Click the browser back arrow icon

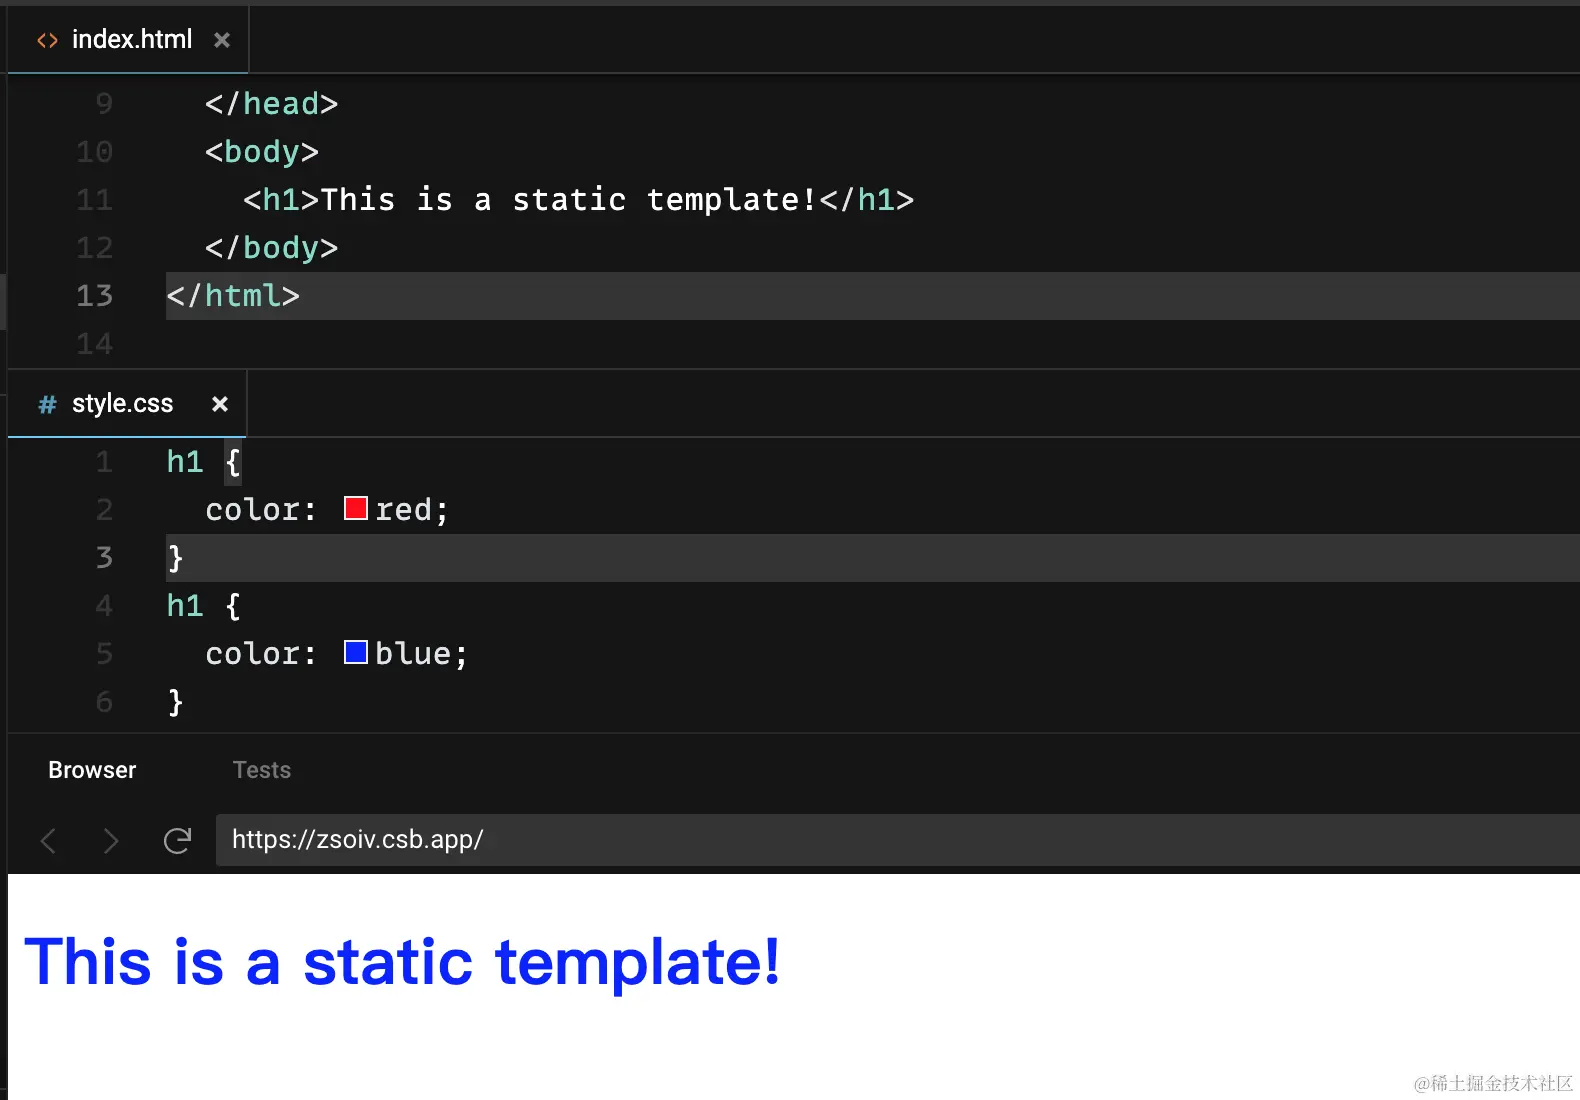[x=48, y=841]
